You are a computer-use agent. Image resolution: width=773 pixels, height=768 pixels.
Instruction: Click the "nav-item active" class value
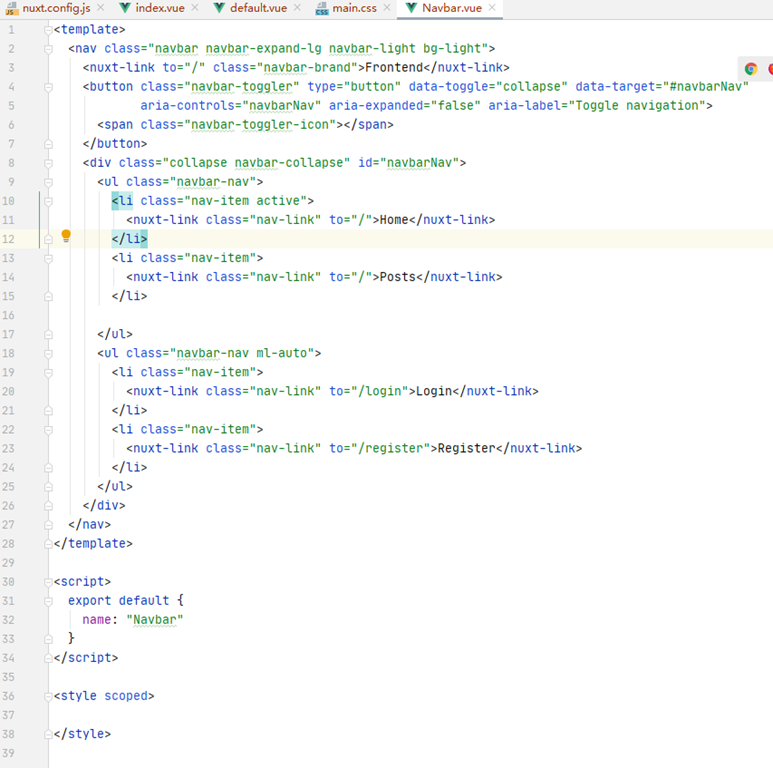pos(246,201)
